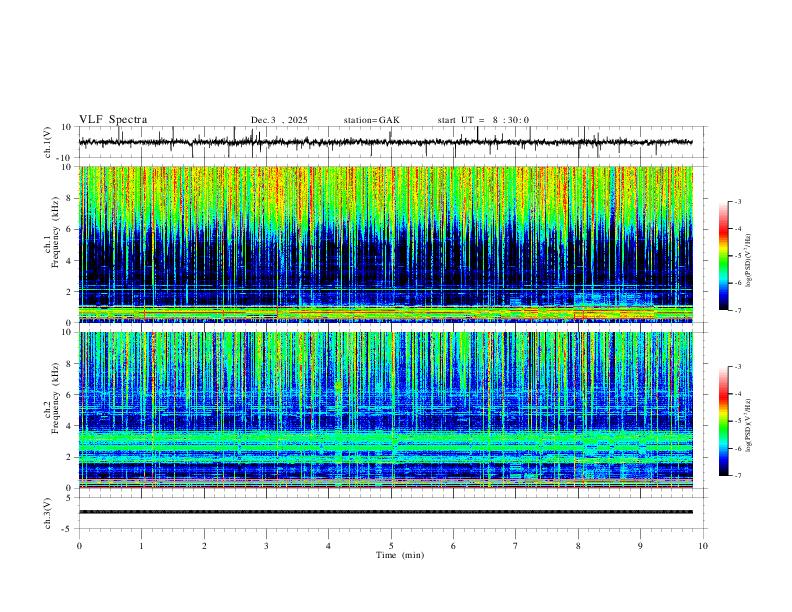Click the '5' tick label on time axis
Screen dimensions: 792x612
coord(391,546)
